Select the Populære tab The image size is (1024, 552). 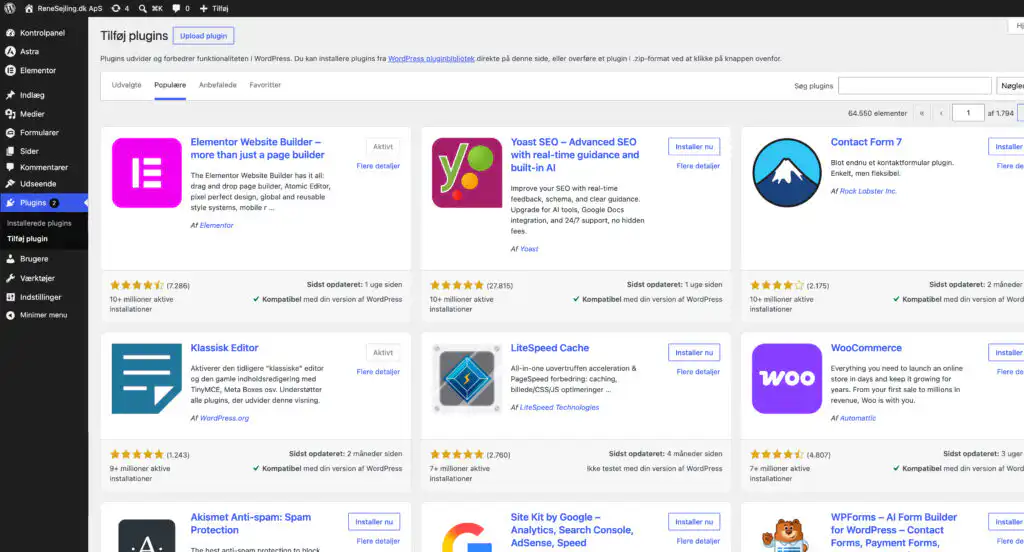[170, 85]
